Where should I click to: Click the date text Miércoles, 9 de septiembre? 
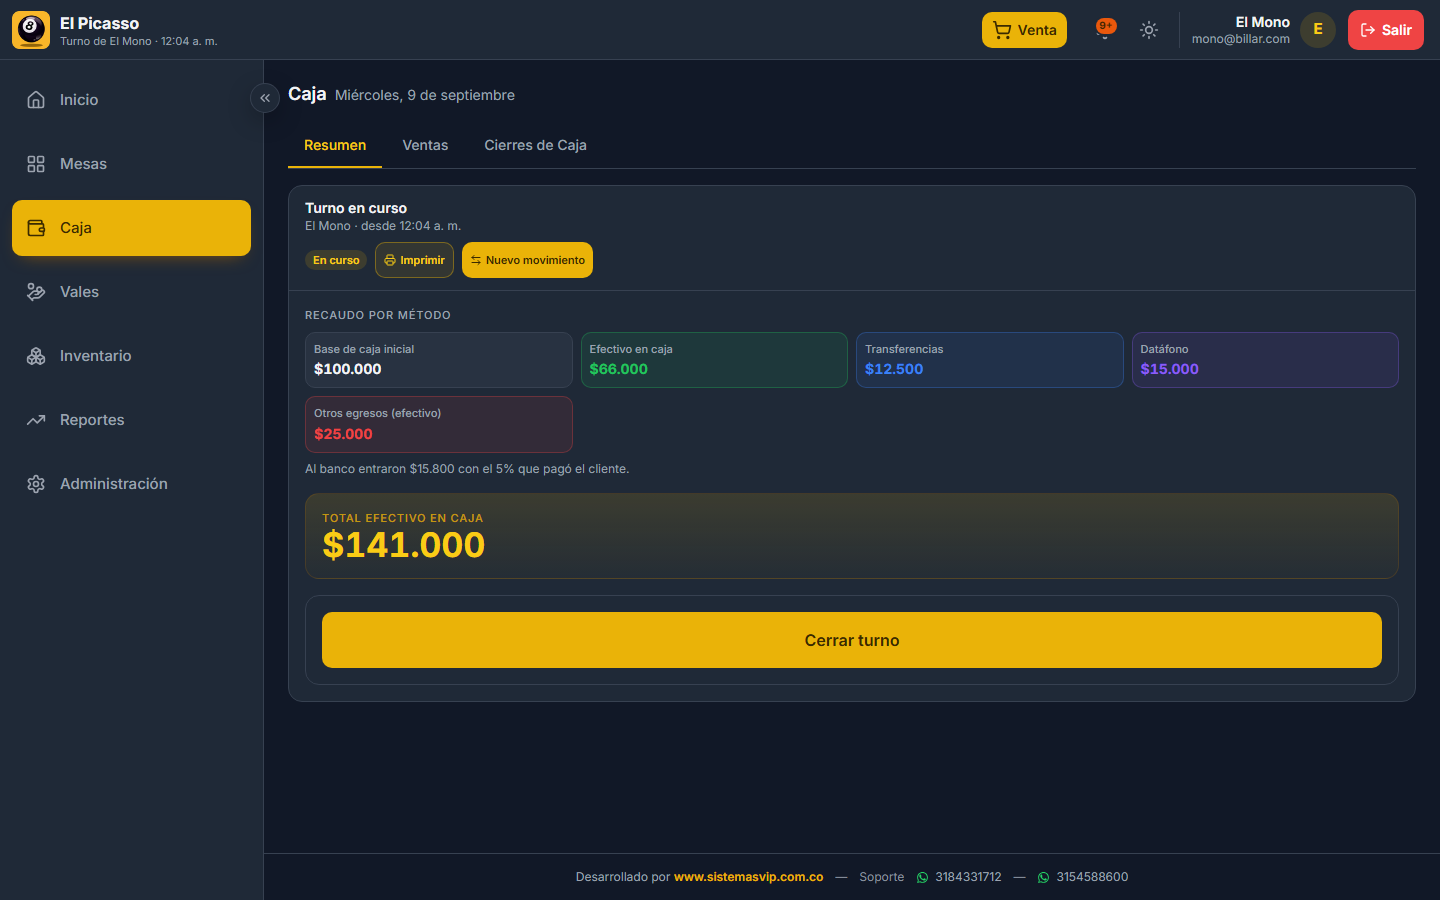425,95
